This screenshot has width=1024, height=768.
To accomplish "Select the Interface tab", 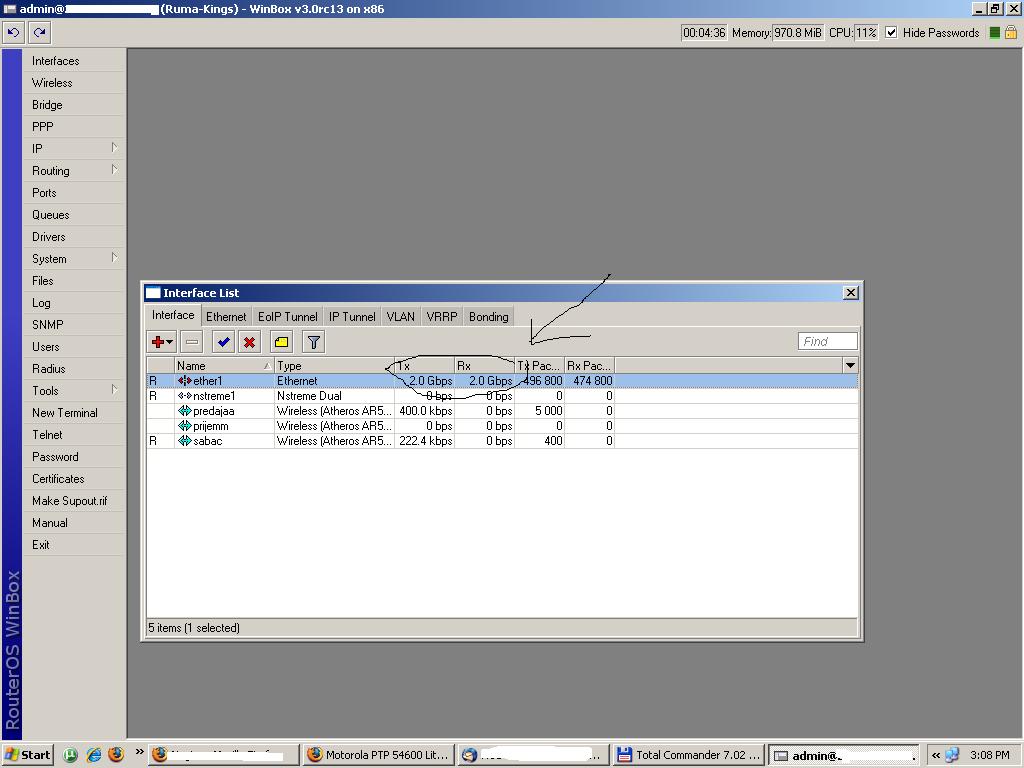I will click(x=173, y=315).
